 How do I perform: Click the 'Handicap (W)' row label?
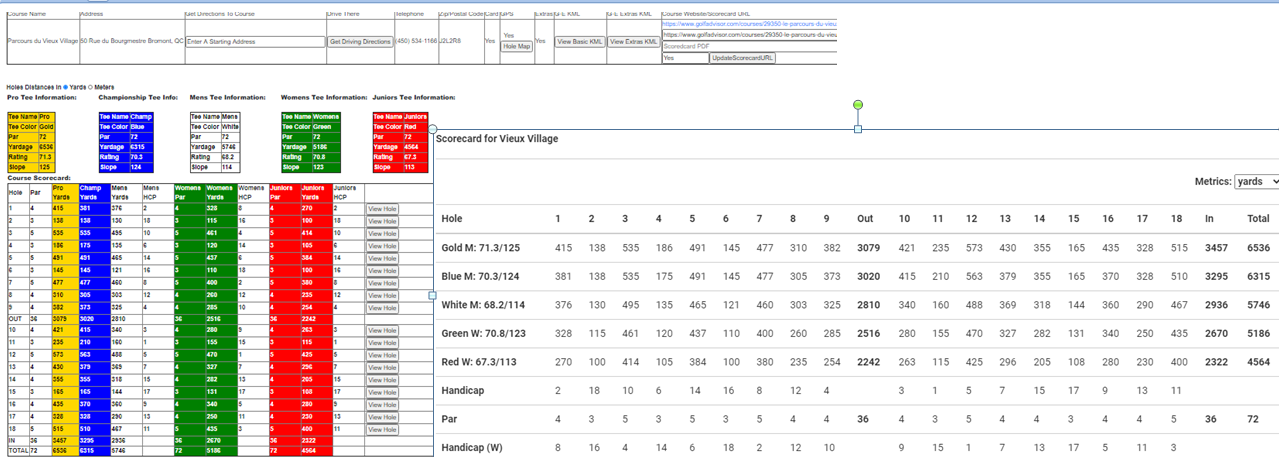tap(474, 447)
